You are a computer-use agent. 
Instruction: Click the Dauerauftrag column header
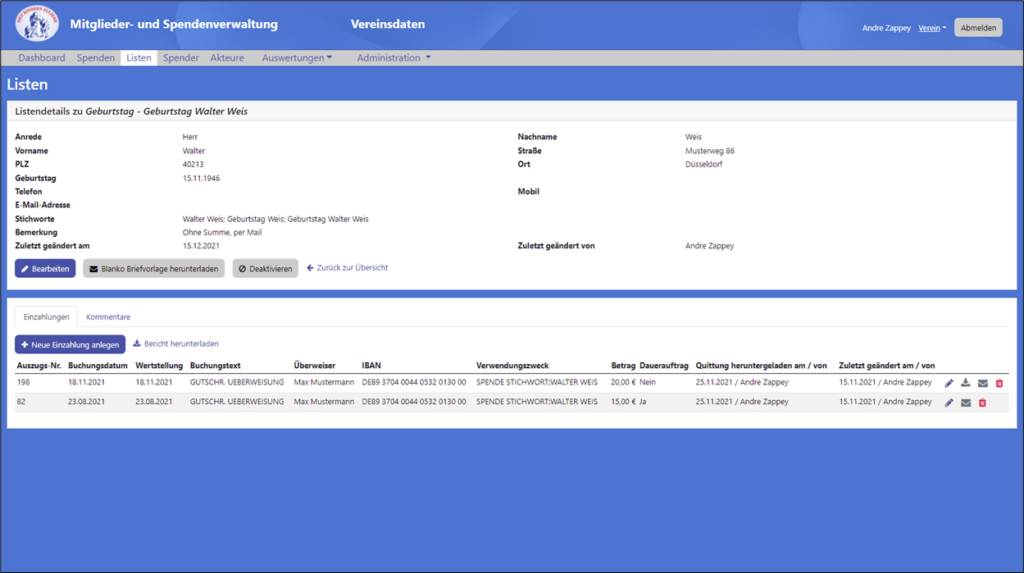pyautogui.click(x=664, y=366)
